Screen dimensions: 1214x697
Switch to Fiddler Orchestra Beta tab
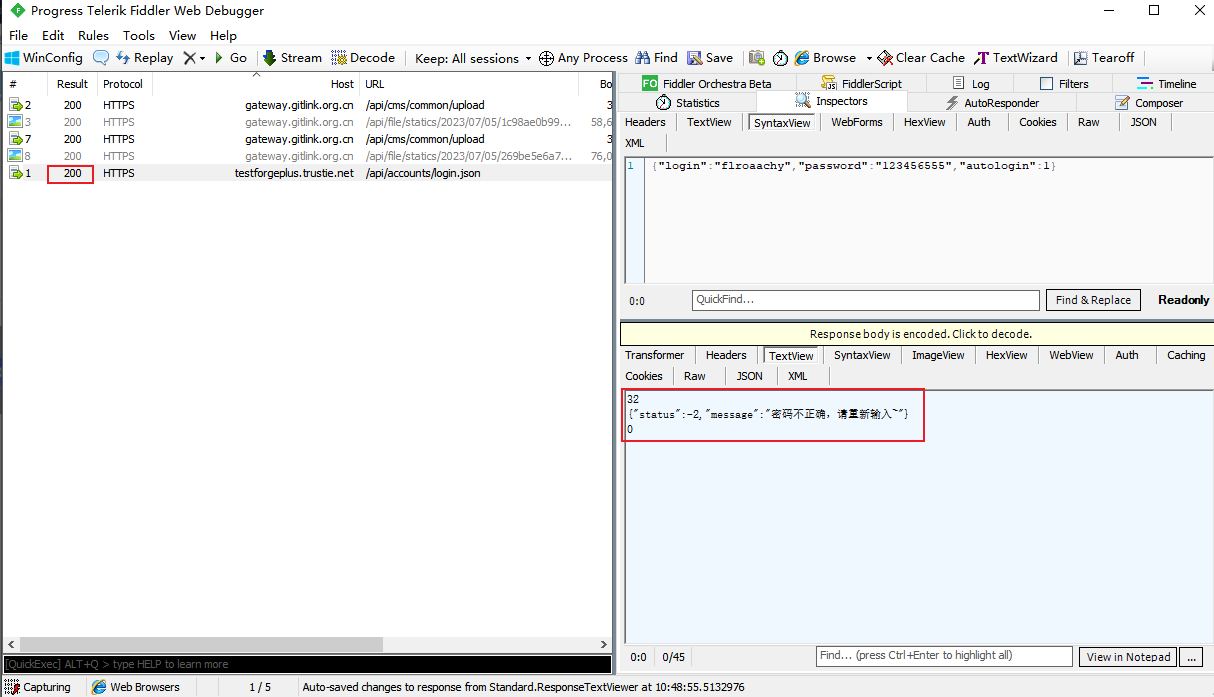(x=707, y=84)
